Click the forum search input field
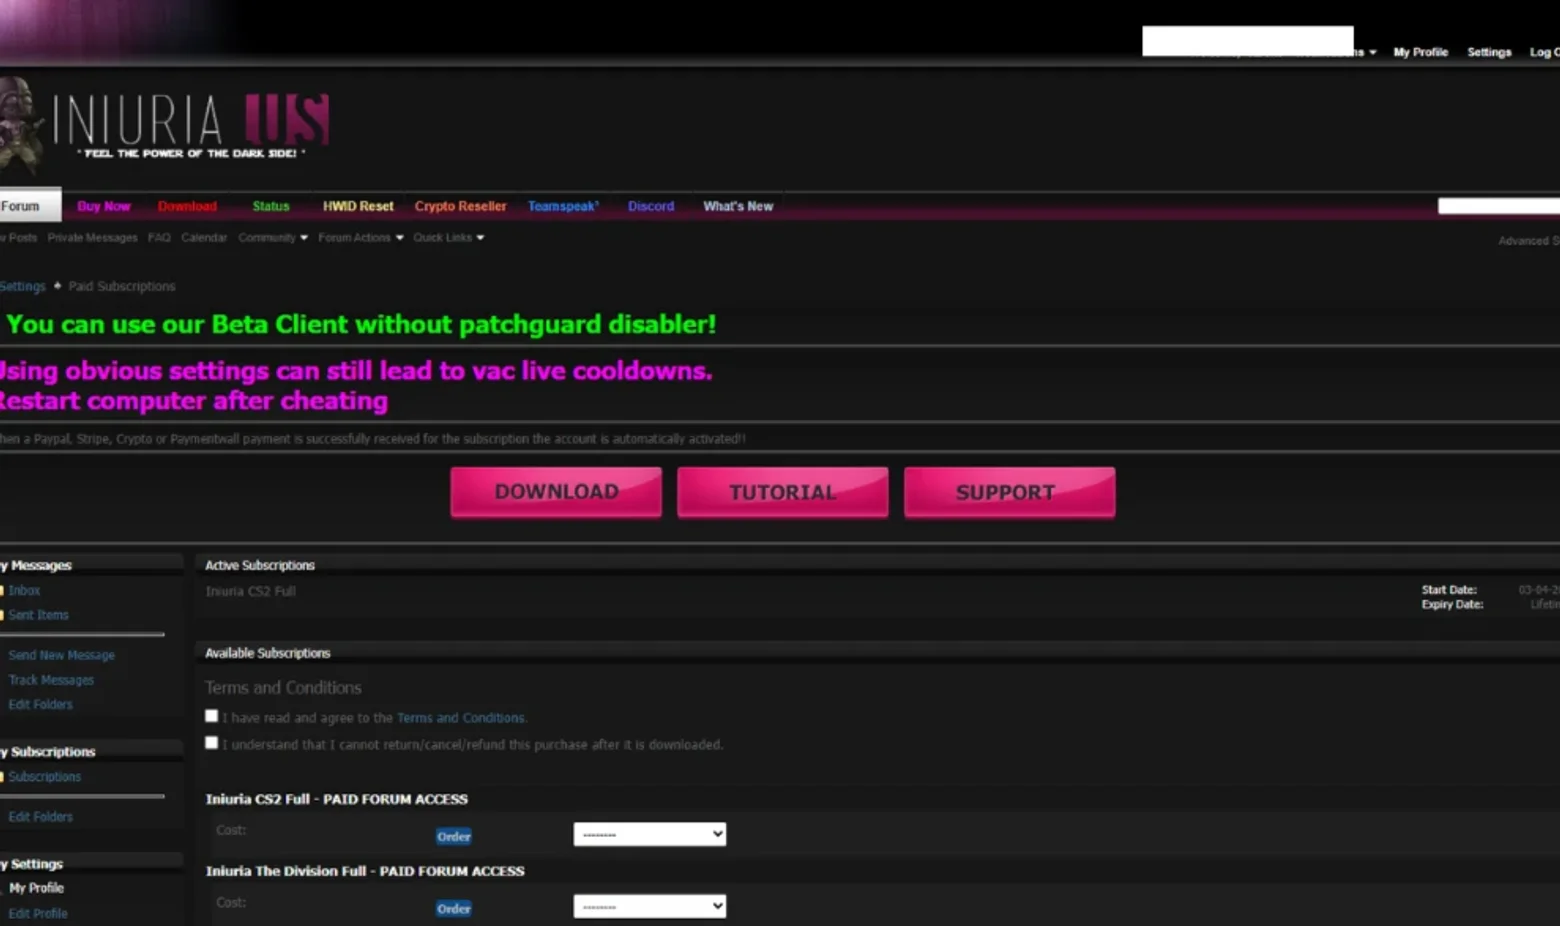This screenshot has height=926, width=1560. tap(1499, 206)
